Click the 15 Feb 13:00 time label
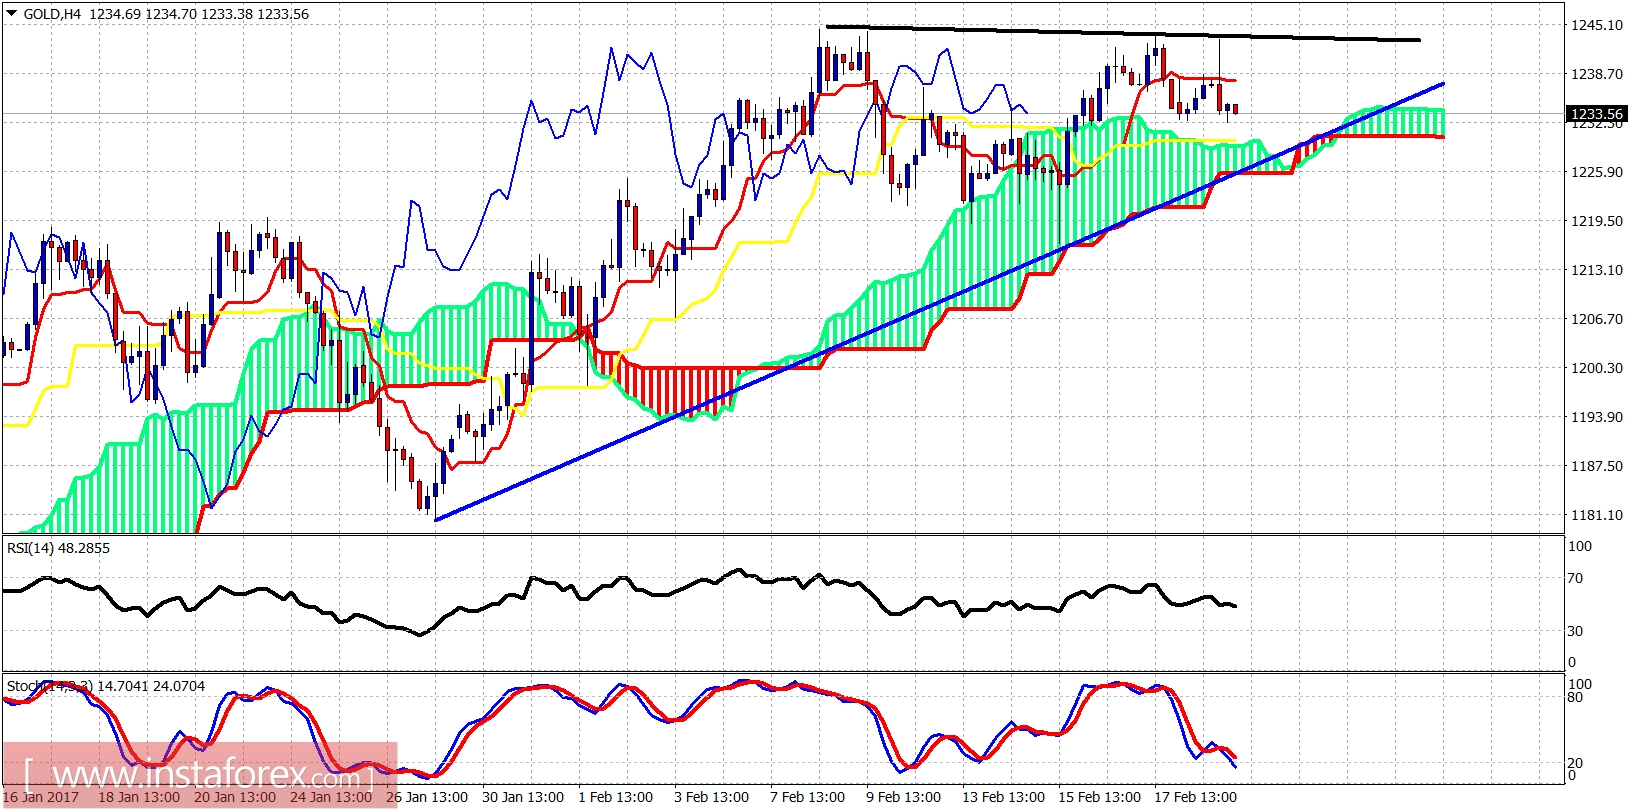This screenshot has height=811, width=1632. 1099,797
